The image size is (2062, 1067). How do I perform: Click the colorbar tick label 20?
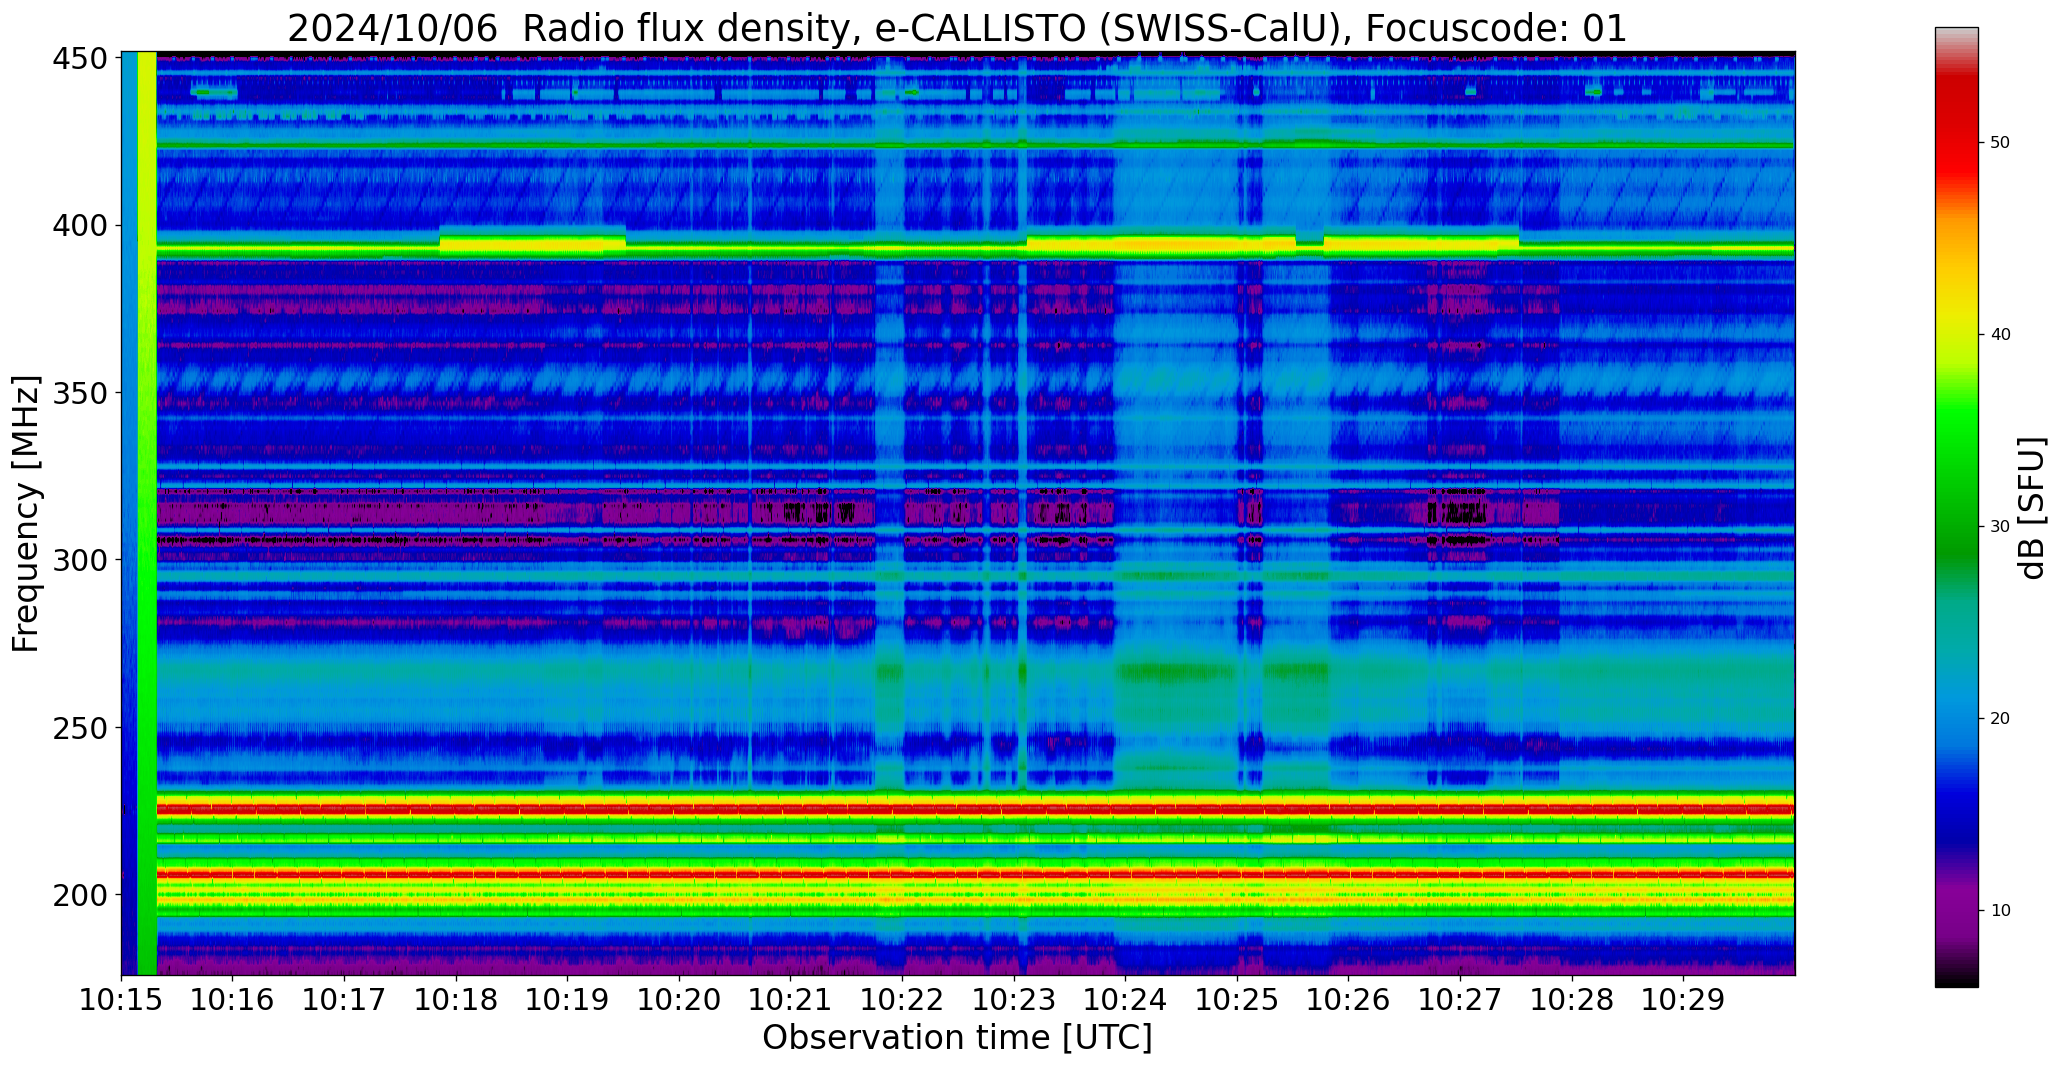pos(2000,719)
